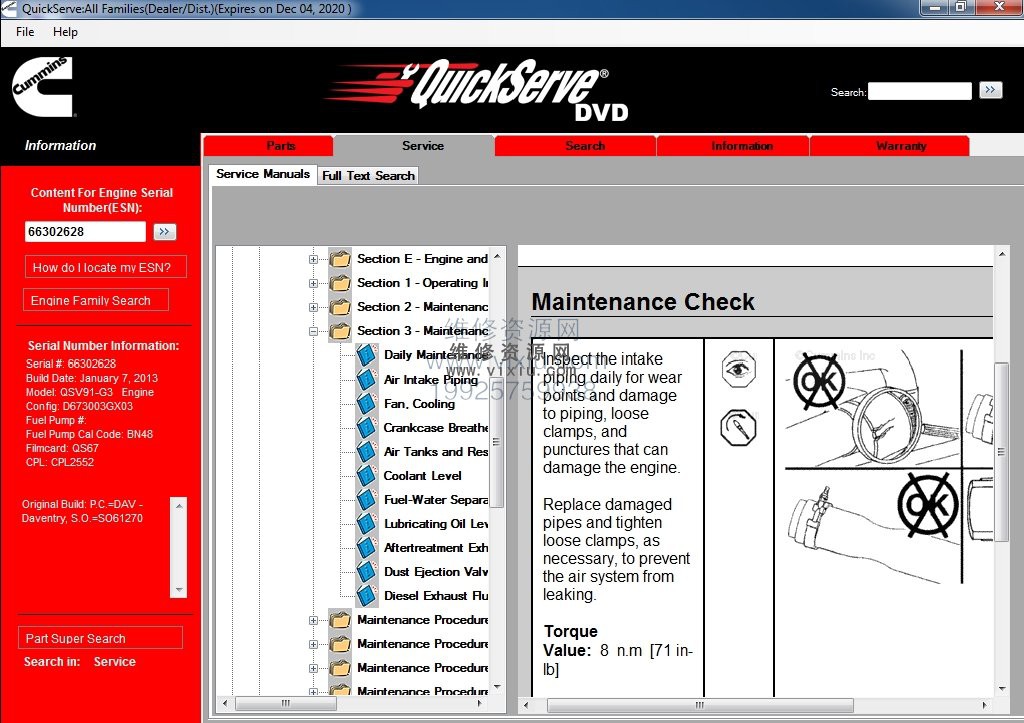
Task: Click the eye inspection symbol icon
Action: click(x=739, y=370)
